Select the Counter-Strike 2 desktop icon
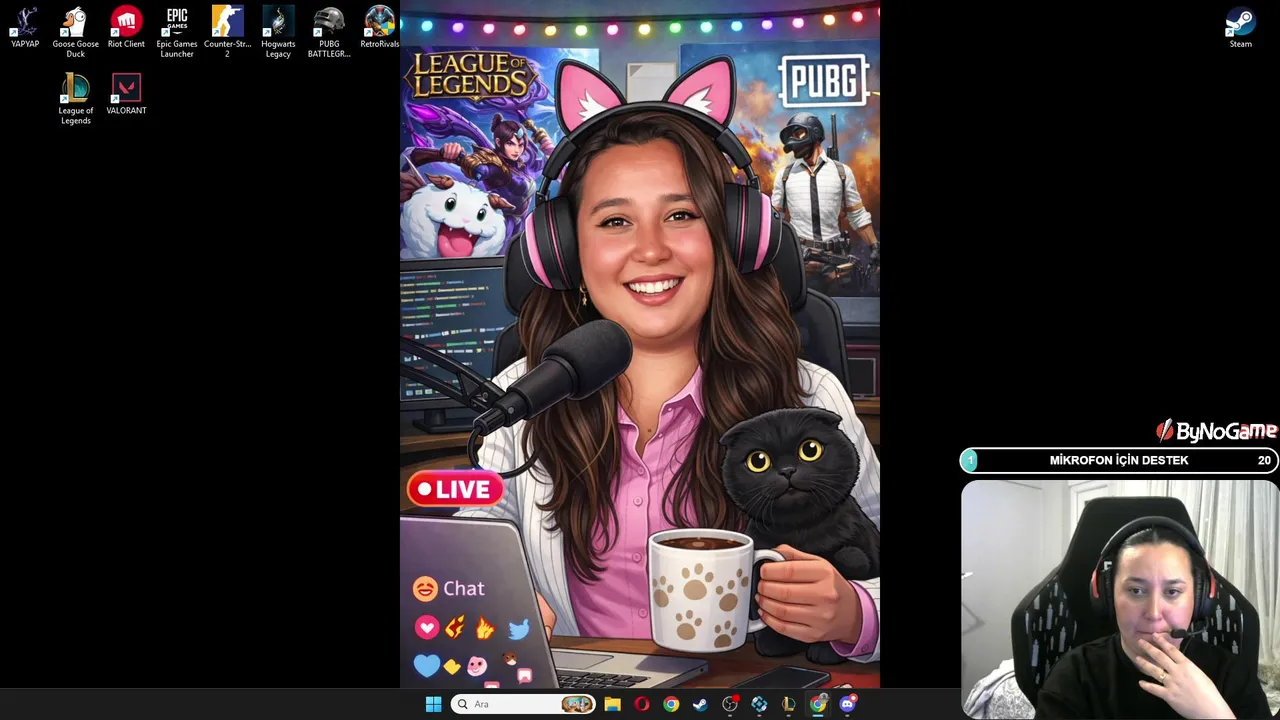 (x=227, y=32)
